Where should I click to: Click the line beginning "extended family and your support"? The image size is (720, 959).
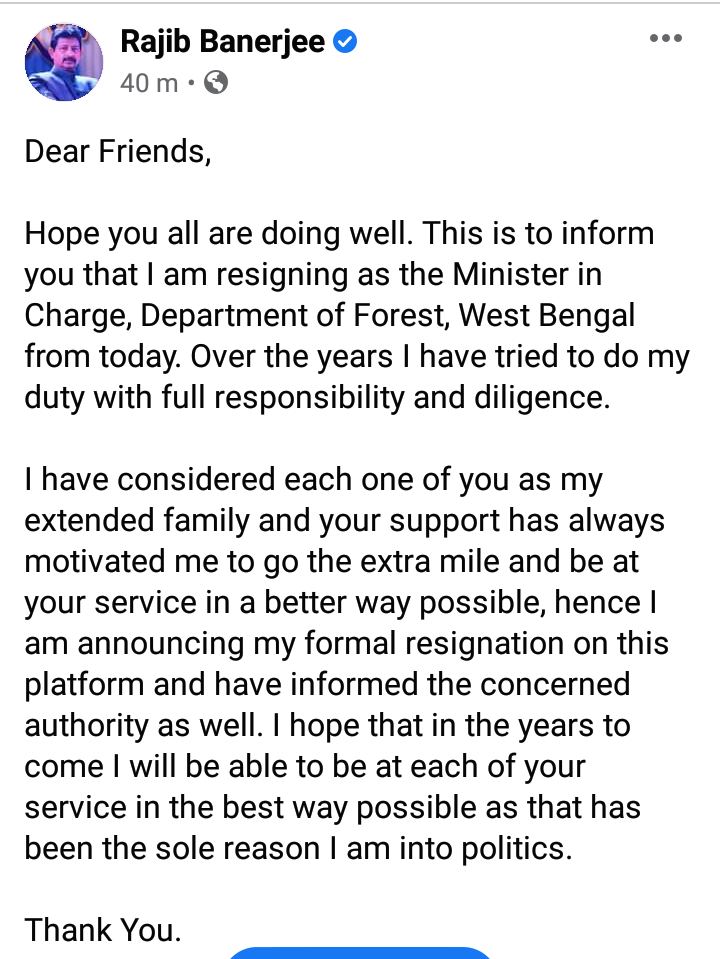click(344, 521)
